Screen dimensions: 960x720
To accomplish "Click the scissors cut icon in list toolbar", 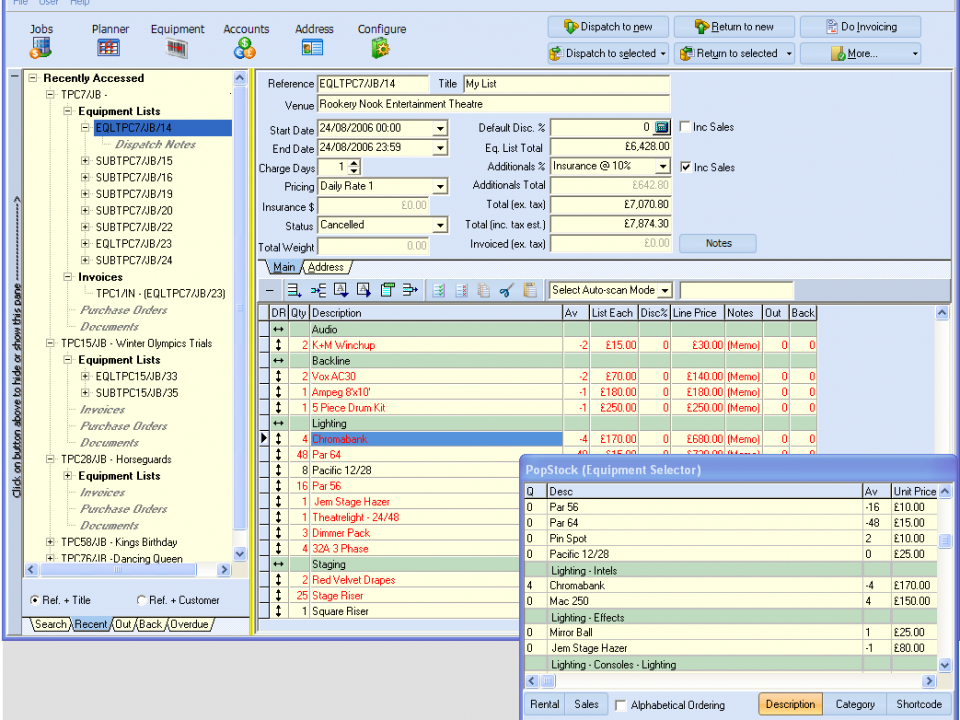I will [x=506, y=290].
